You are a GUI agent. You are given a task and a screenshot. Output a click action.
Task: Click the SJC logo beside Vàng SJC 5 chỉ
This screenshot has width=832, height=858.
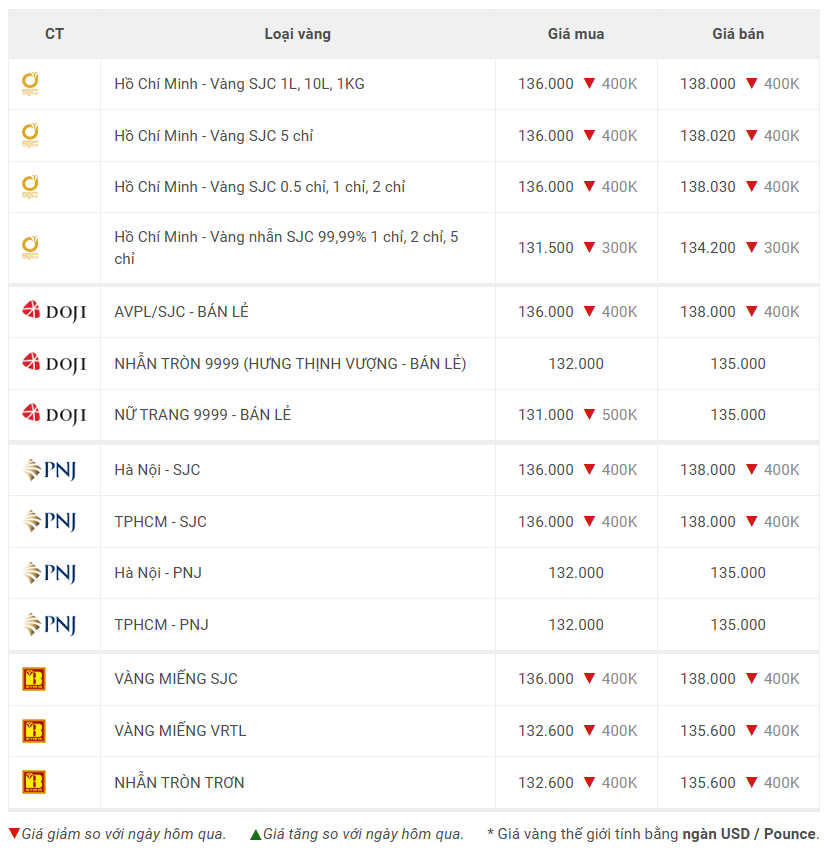[31, 136]
